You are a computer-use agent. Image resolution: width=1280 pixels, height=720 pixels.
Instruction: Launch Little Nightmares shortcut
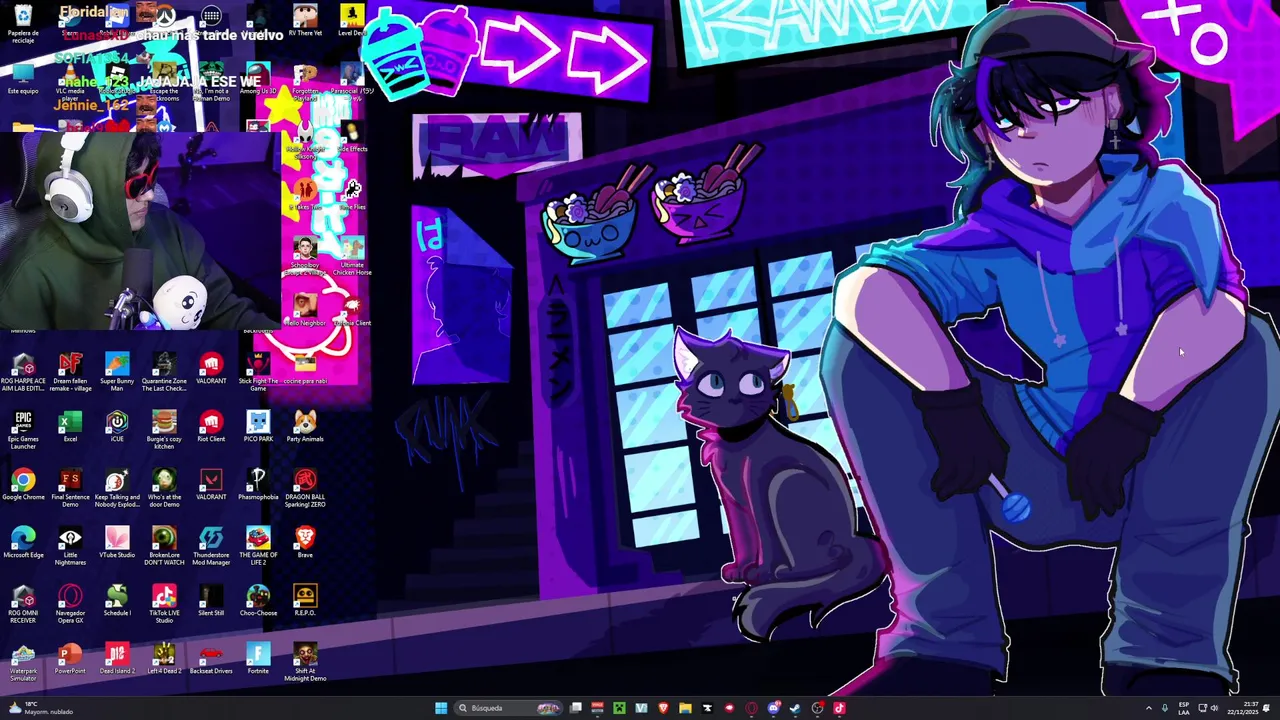pyautogui.click(x=70, y=546)
